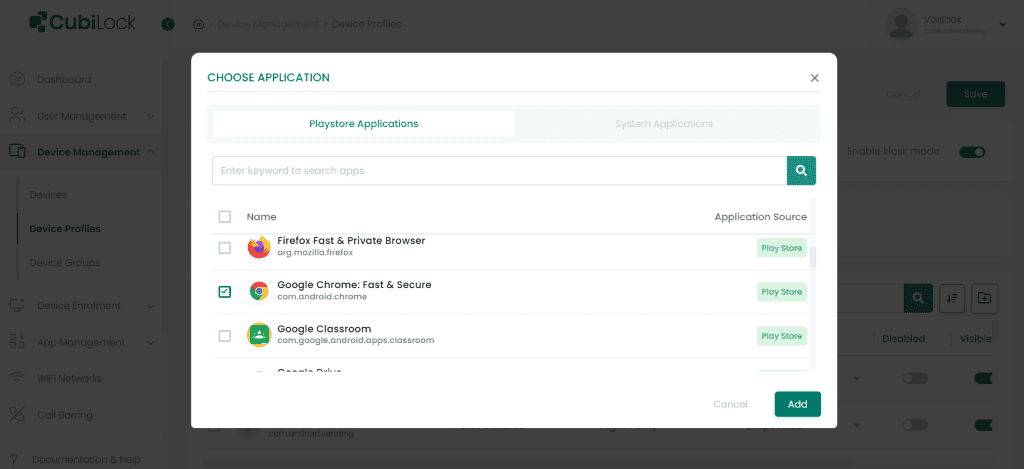This screenshot has width=1024, height=469.
Task: Click the background search icon button
Action: pos(918,298)
